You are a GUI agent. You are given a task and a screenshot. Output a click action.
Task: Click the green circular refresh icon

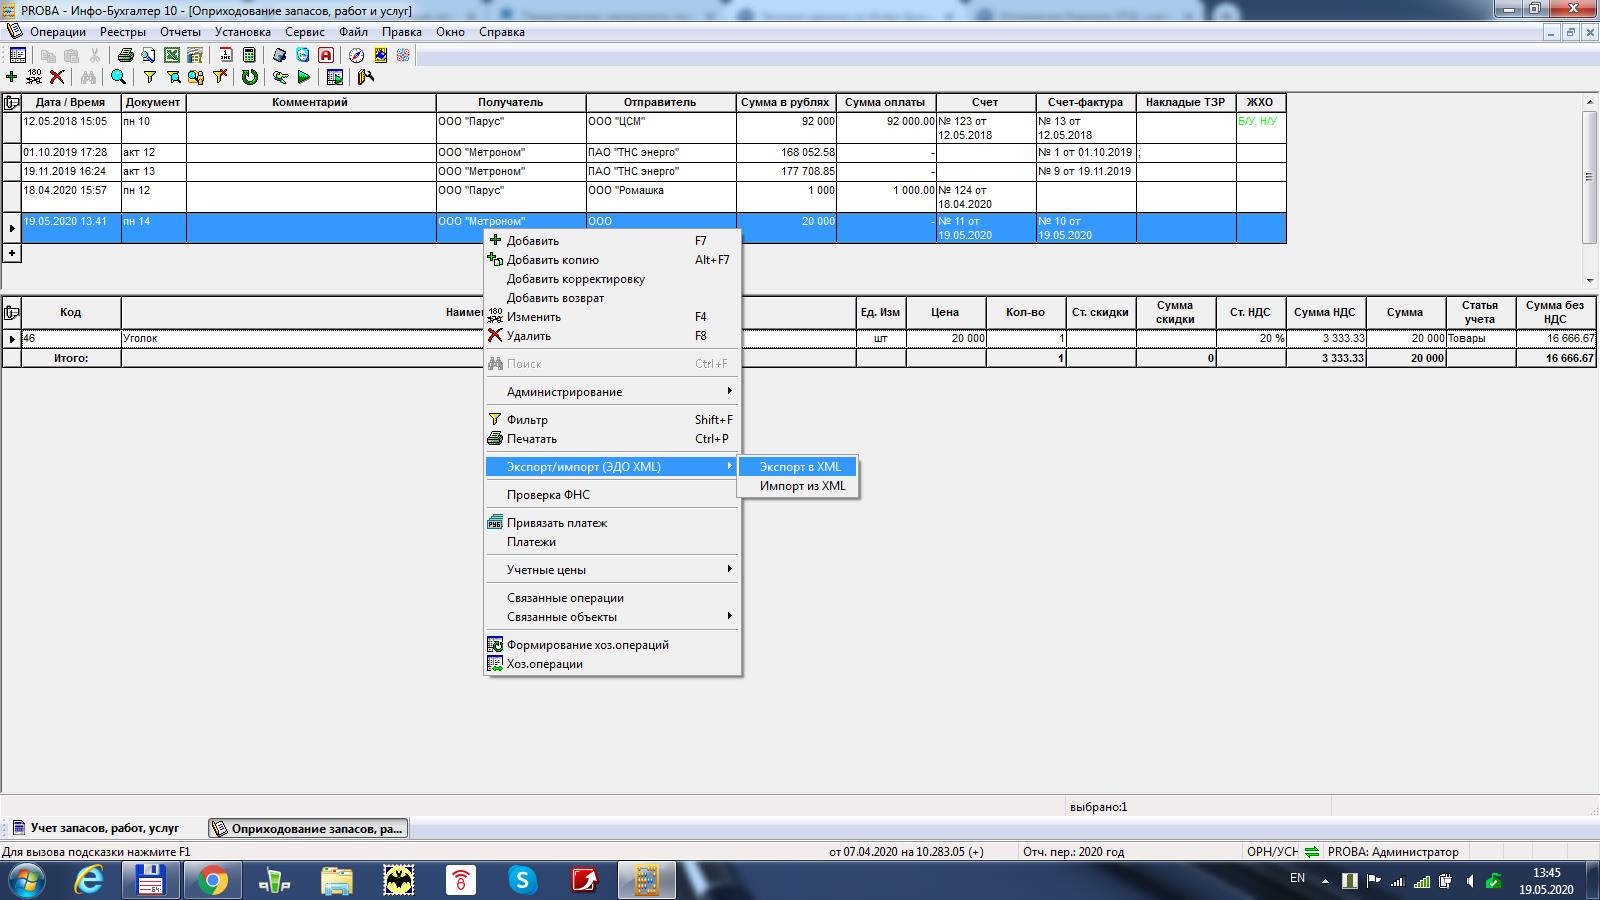pos(249,77)
